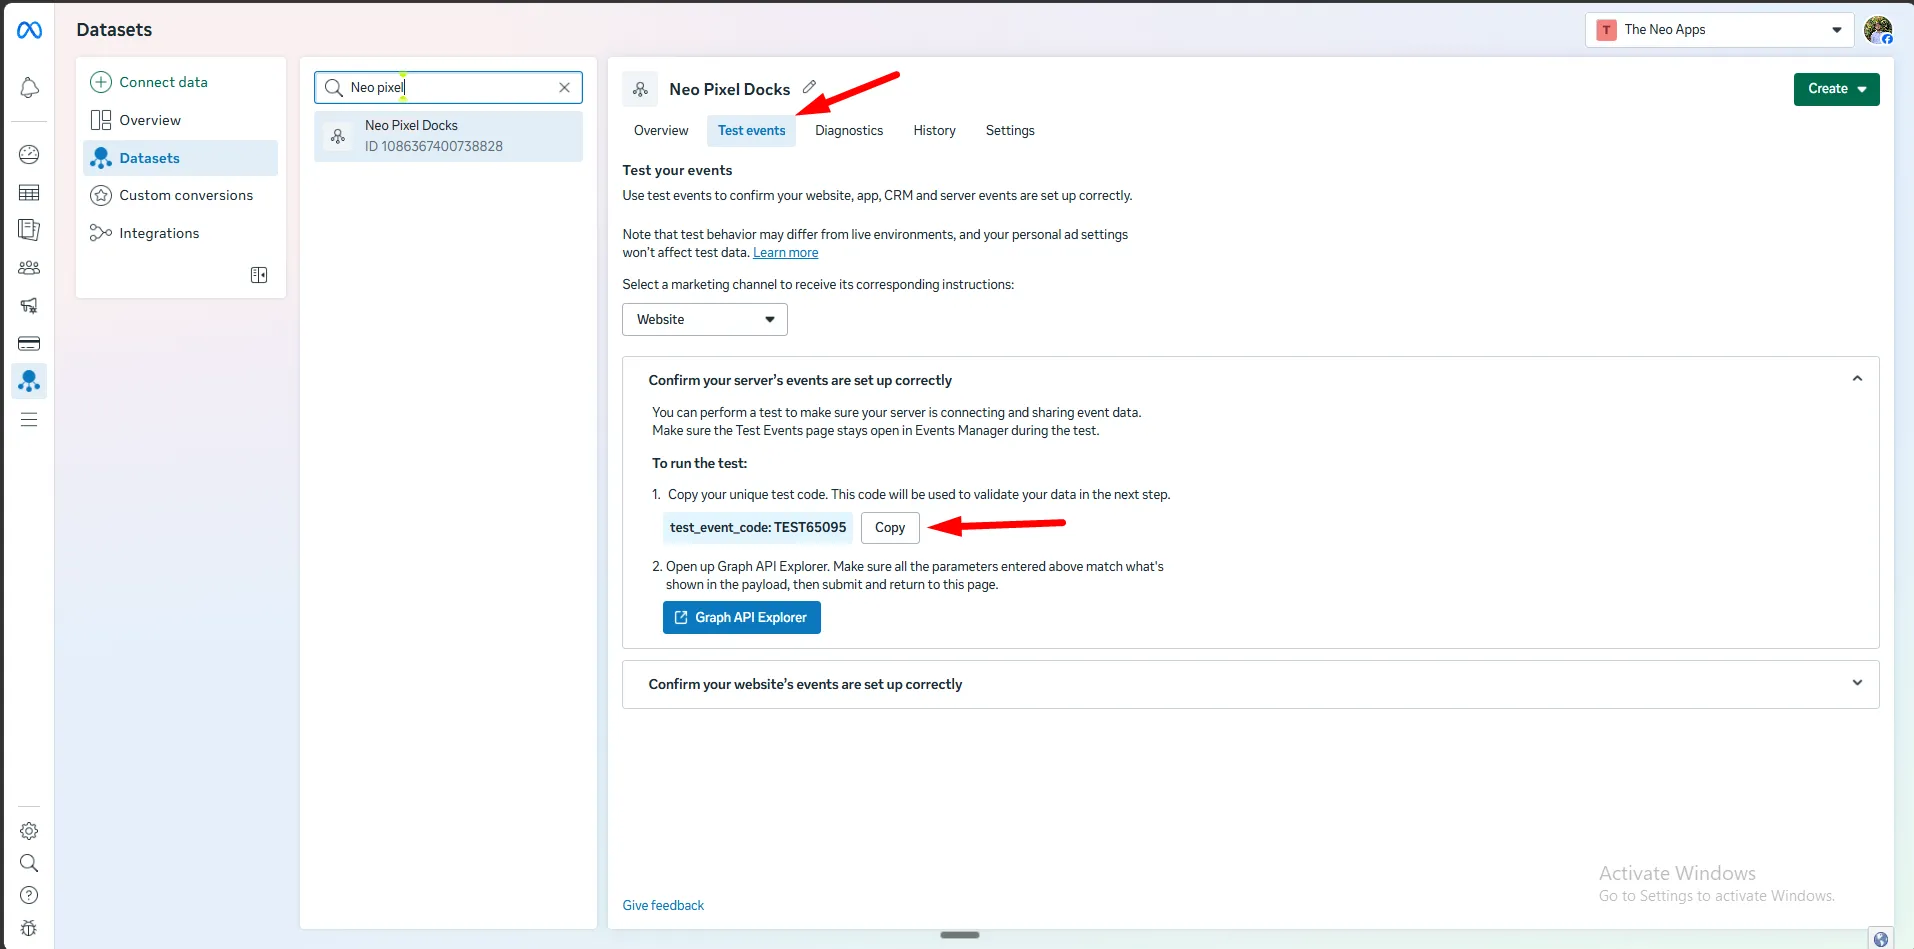Open Graph API Explorer
Screen dimensions: 1914x949
click(x=742, y=618)
